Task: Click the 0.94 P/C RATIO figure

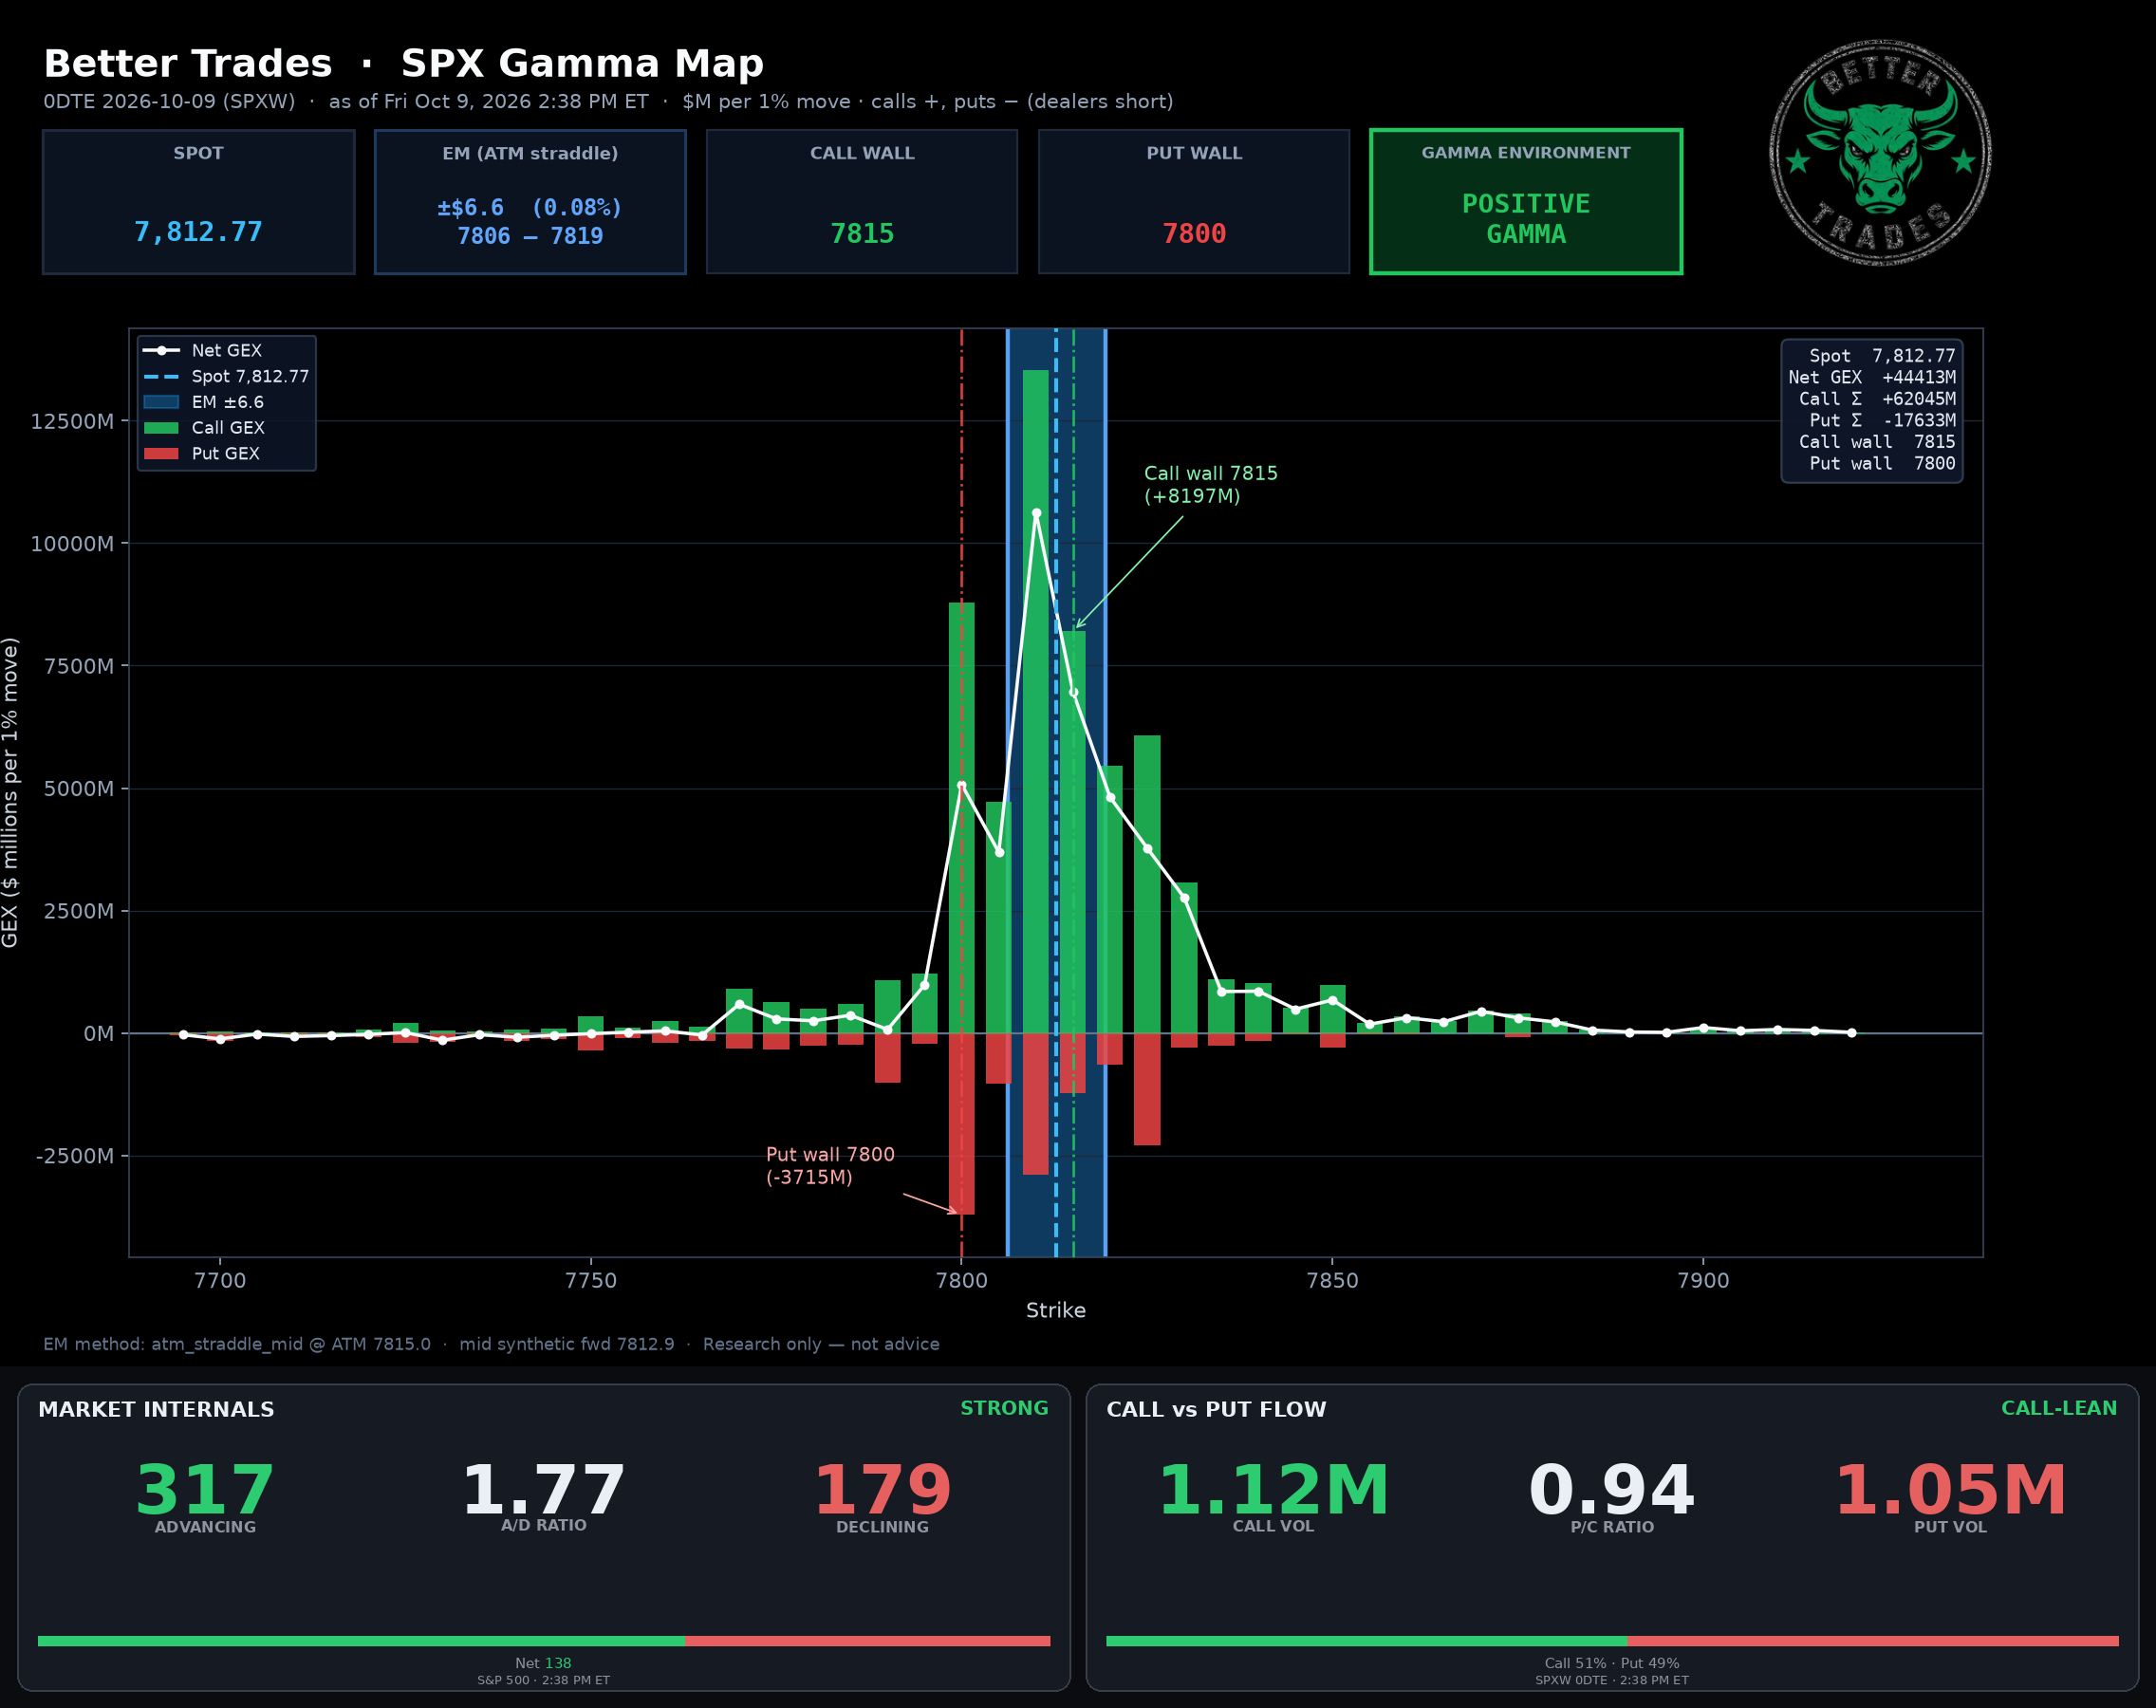Action: click(x=1612, y=1490)
